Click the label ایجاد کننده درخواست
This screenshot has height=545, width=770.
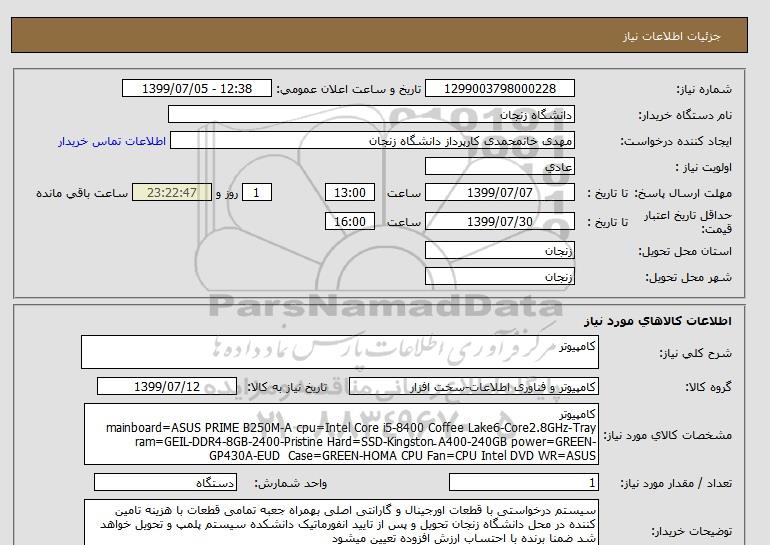(x=676, y=141)
